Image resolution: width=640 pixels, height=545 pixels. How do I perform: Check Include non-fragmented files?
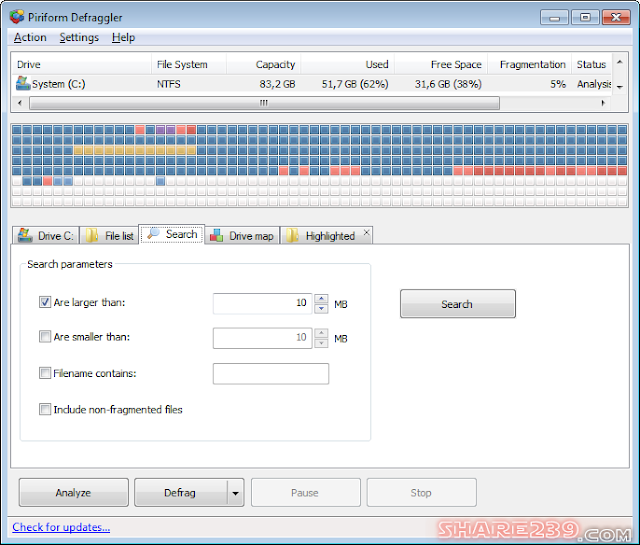click(x=44, y=409)
